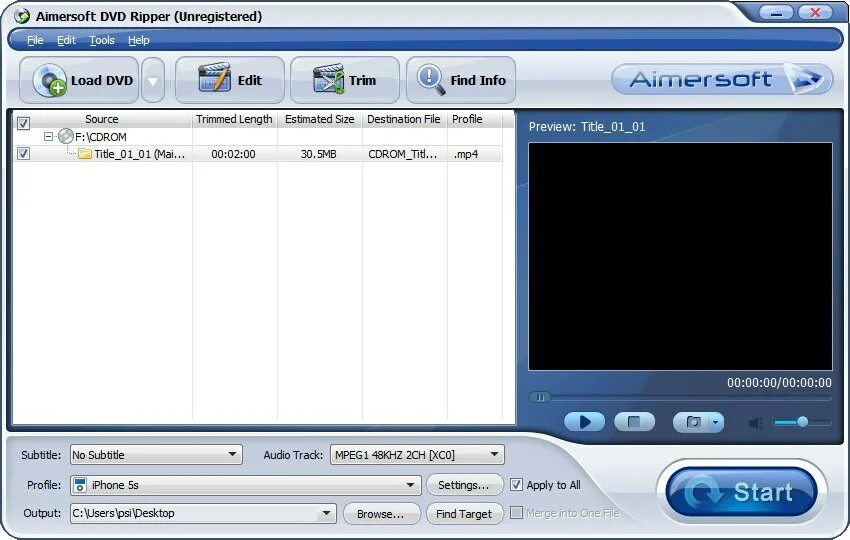850x540 pixels.
Task: Open the Load DVD dropdown arrow
Action: pos(153,81)
